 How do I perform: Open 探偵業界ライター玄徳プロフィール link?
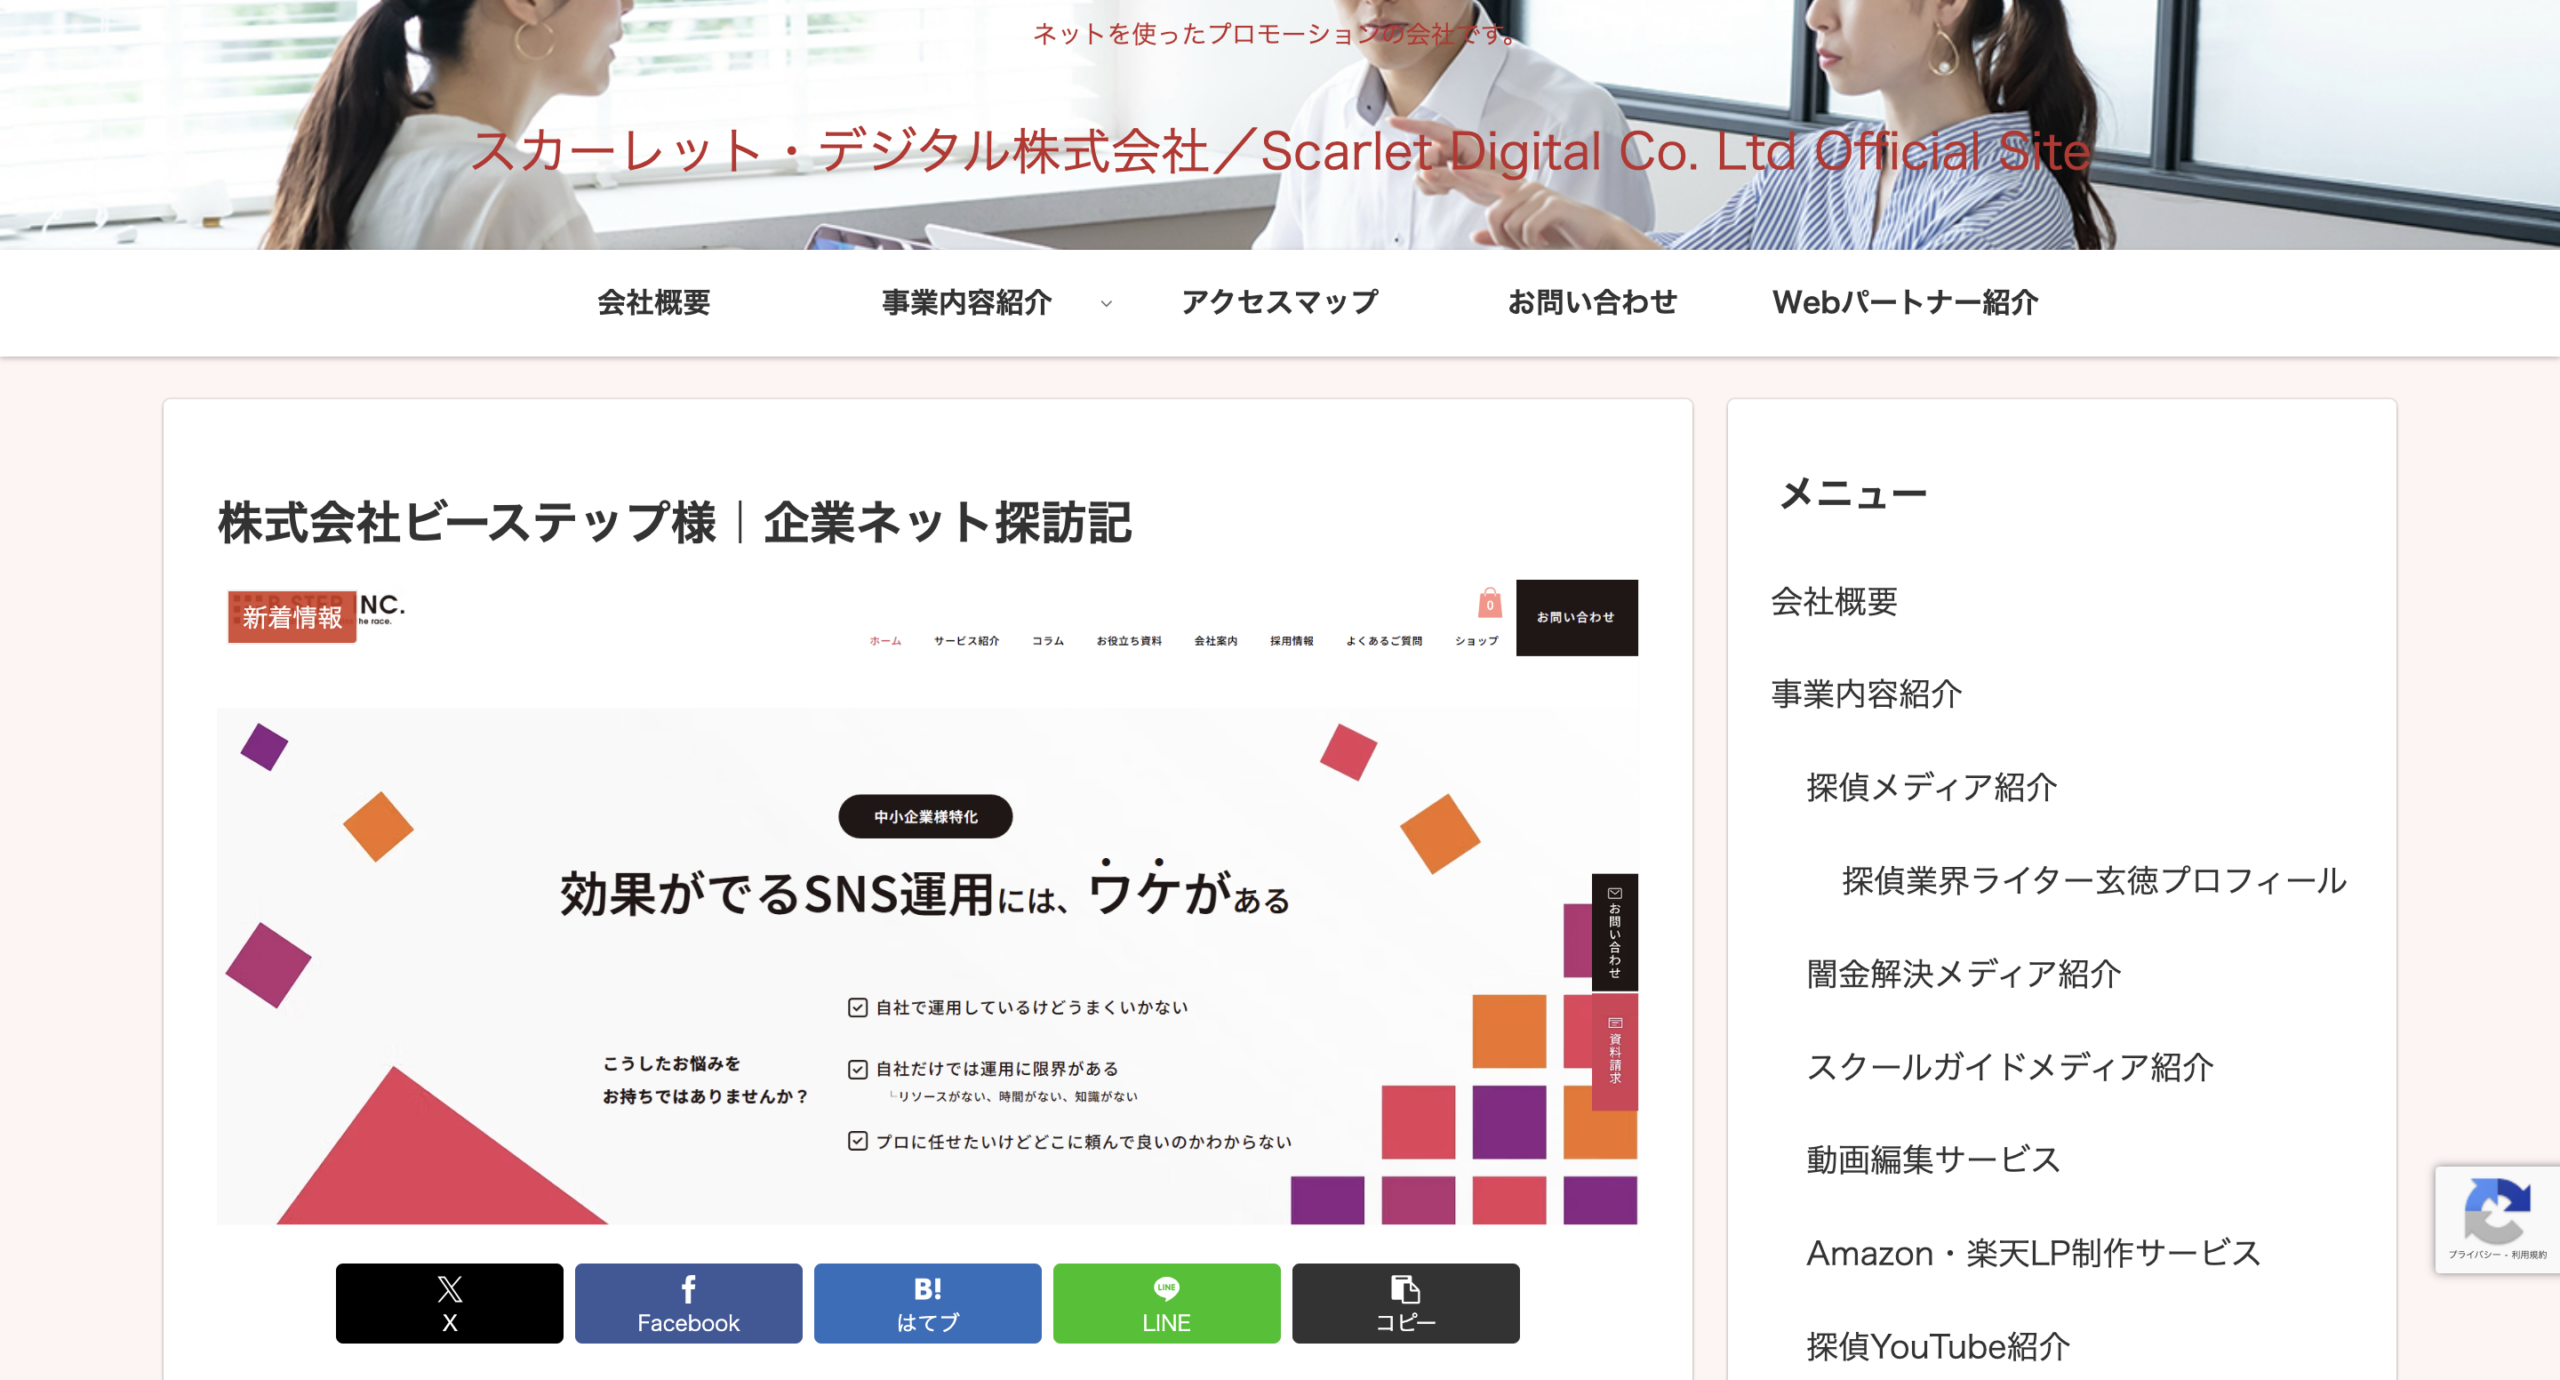coord(2094,880)
